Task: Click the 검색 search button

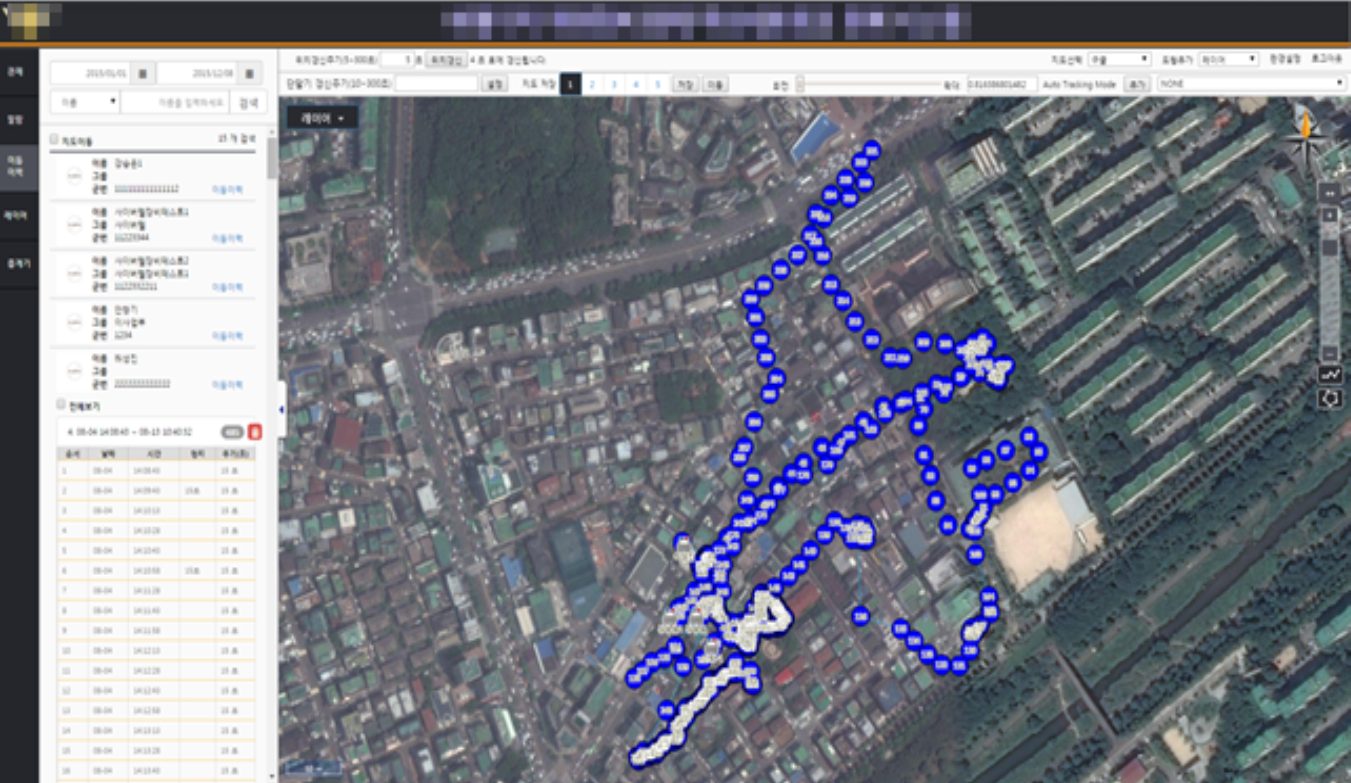Action: pyautogui.click(x=248, y=102)
